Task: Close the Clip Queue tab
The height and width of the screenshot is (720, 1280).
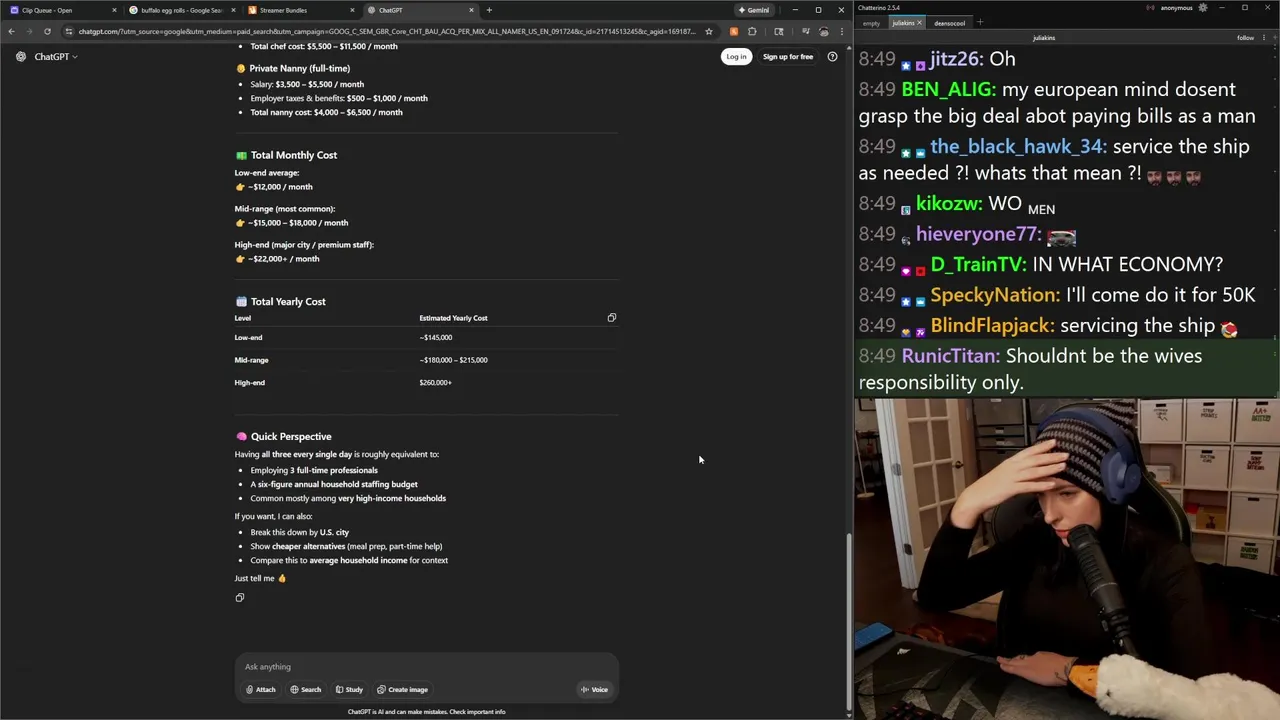Action: [x=114, y=10]
